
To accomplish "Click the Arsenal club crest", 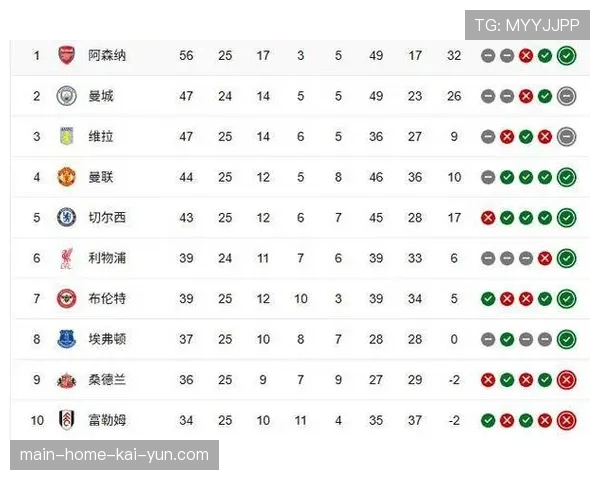I will point(66,55).
